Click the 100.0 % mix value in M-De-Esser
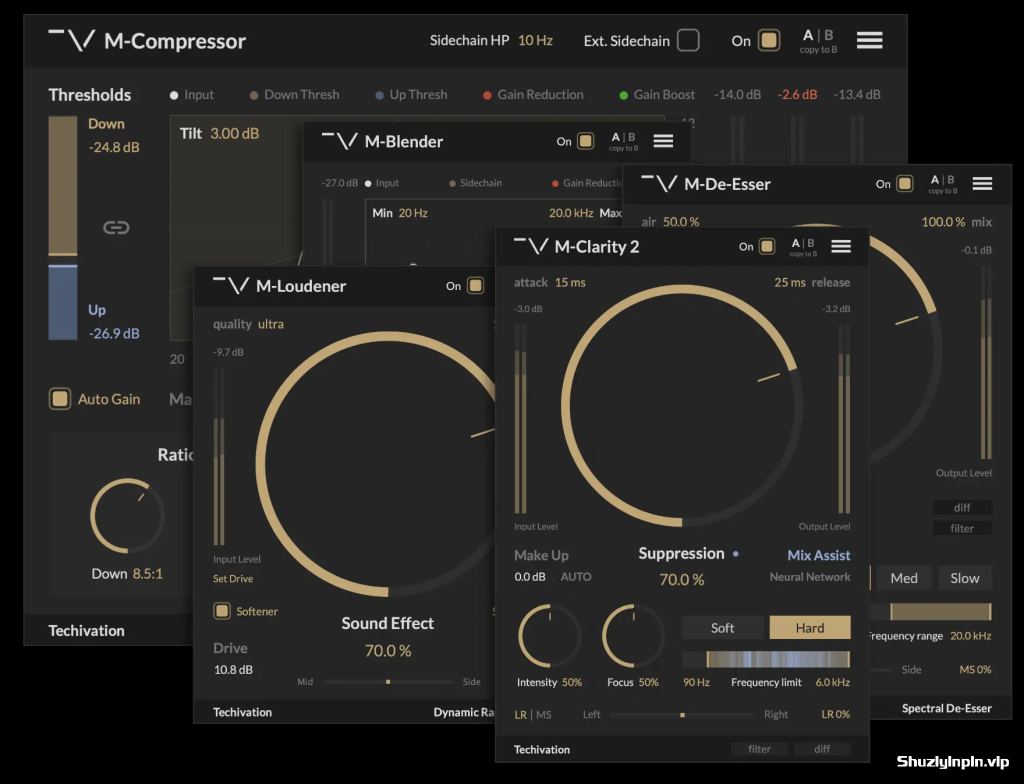This screenshot has width=1024, height=784. click(x=943, y=222)
